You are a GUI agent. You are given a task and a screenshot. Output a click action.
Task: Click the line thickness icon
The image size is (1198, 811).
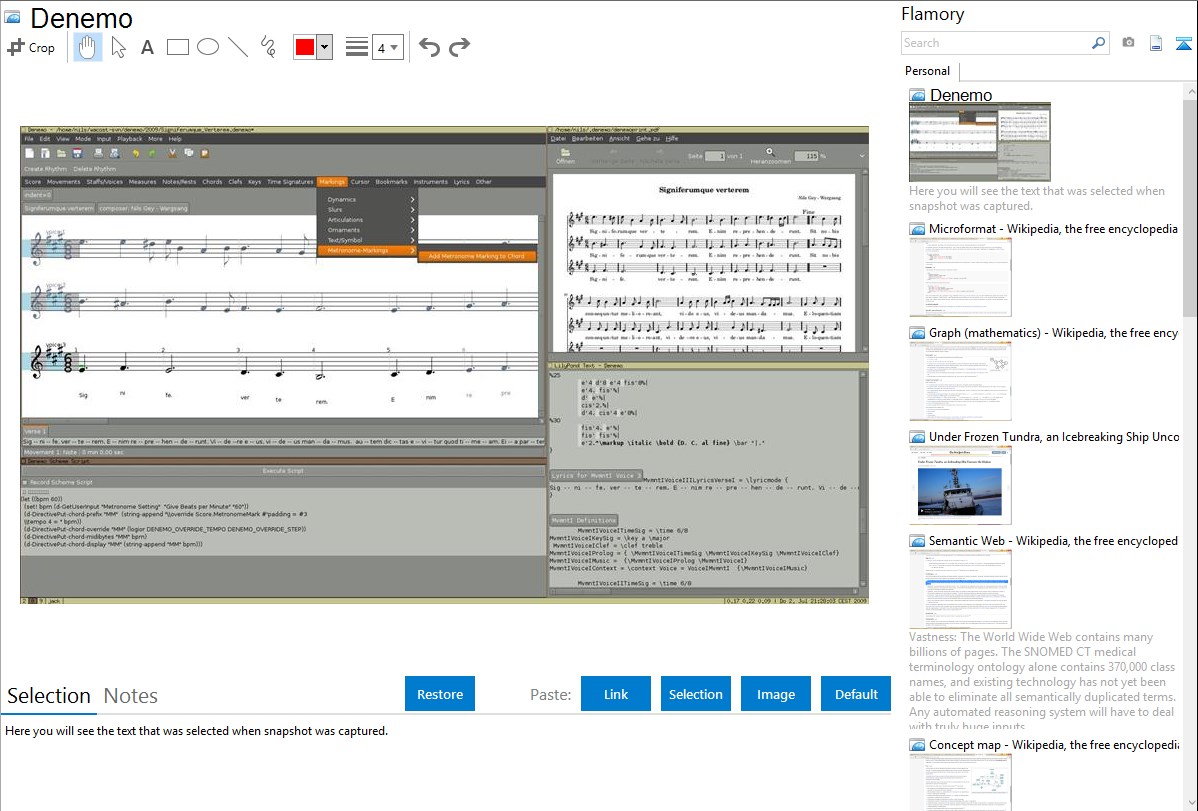click(357, 47)
